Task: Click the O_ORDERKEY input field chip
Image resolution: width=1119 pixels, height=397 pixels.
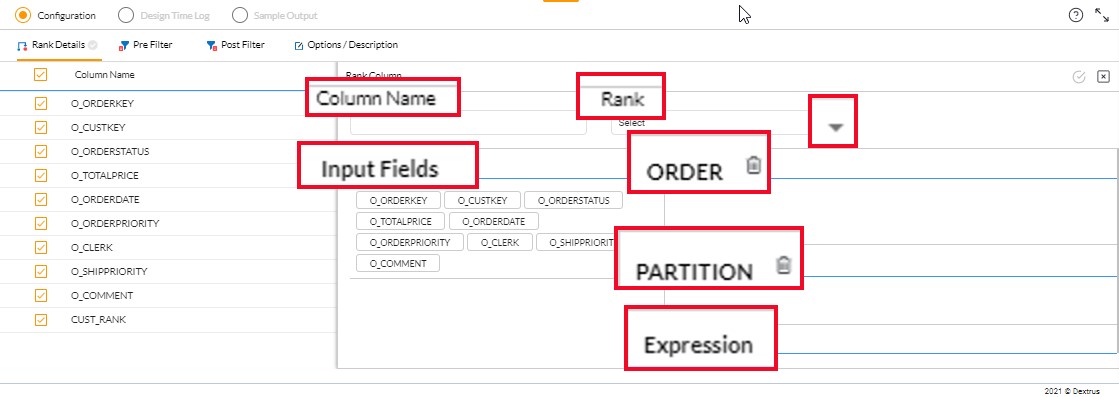Action: click(x=398, y=201)
